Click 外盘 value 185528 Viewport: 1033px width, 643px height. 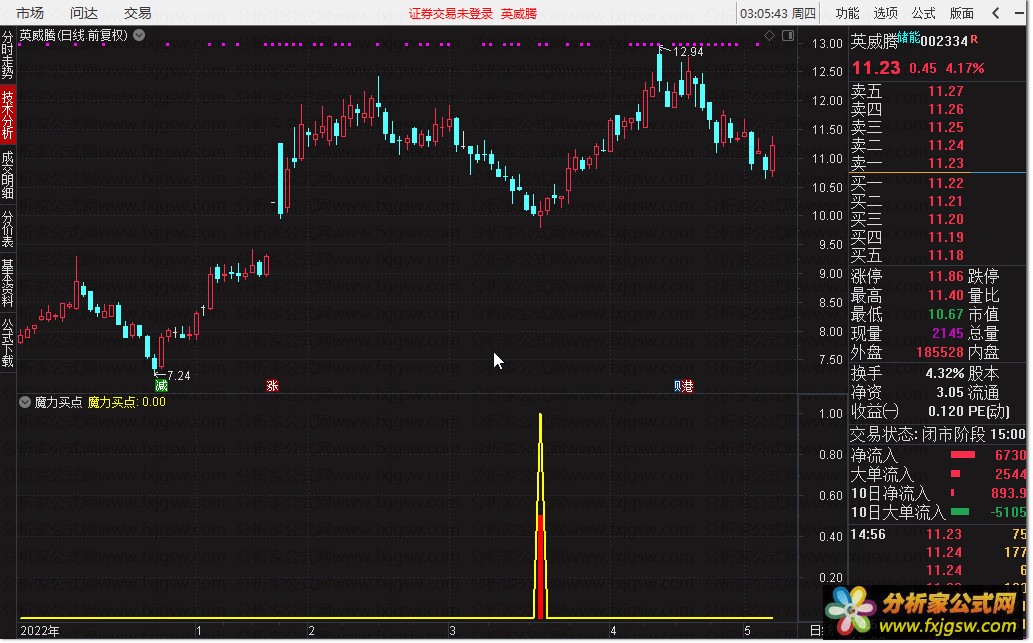(x=939, y=352)
